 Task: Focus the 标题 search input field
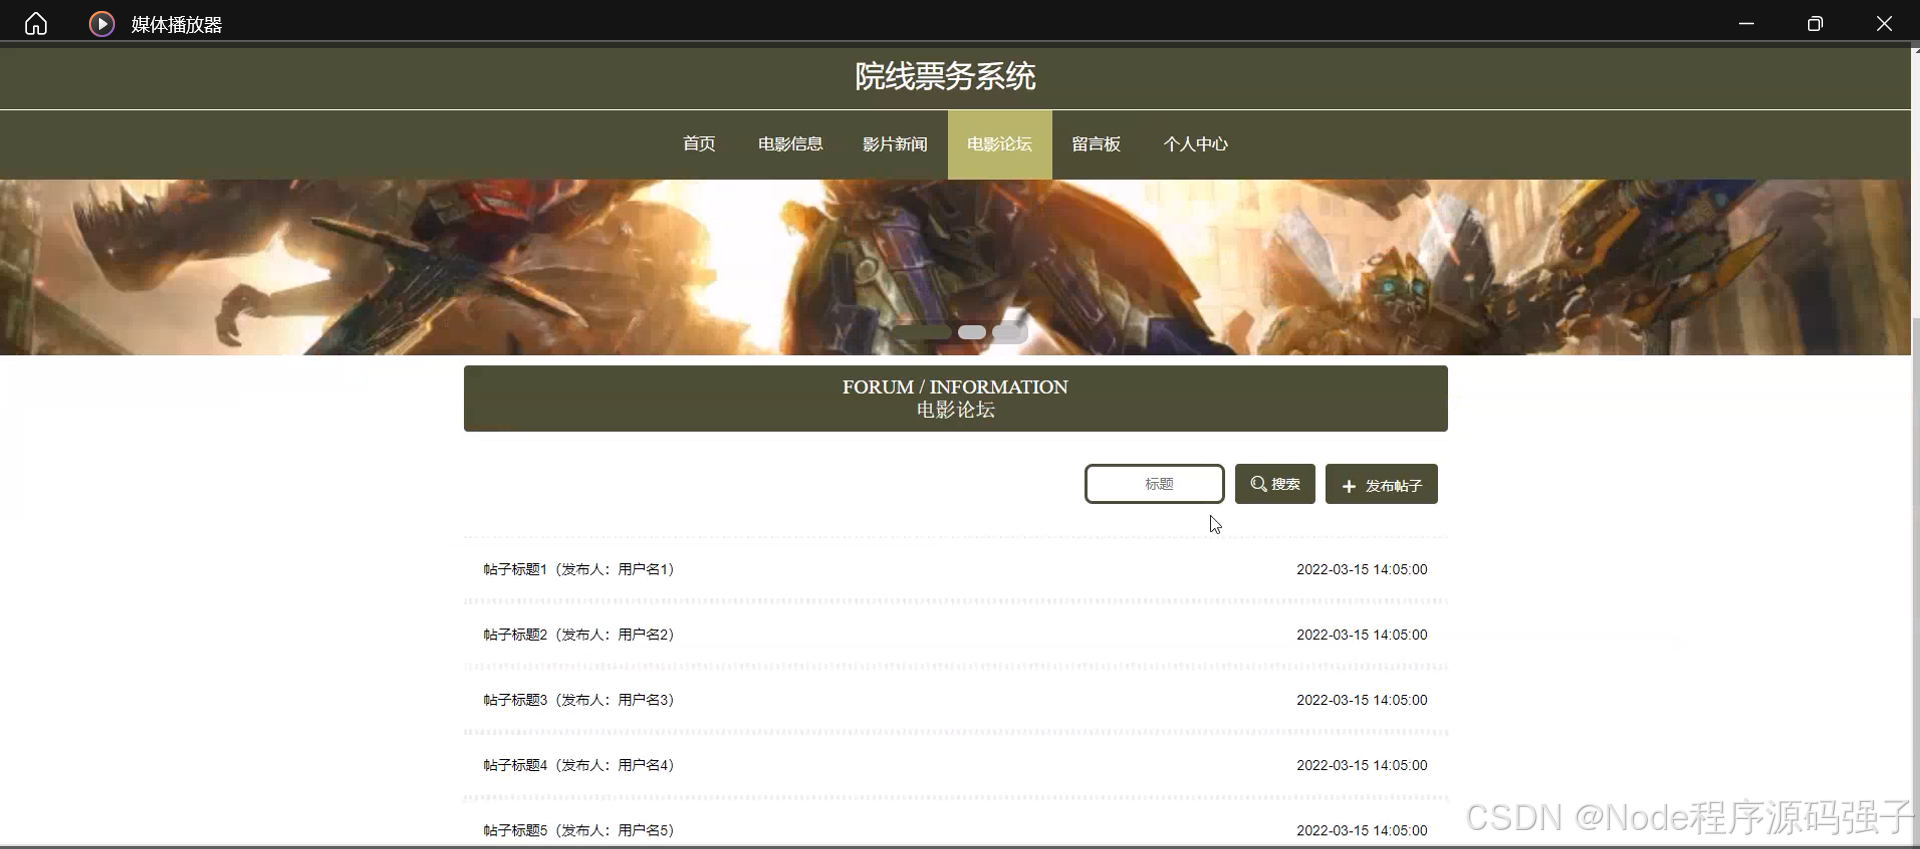tap(1154, 484)
